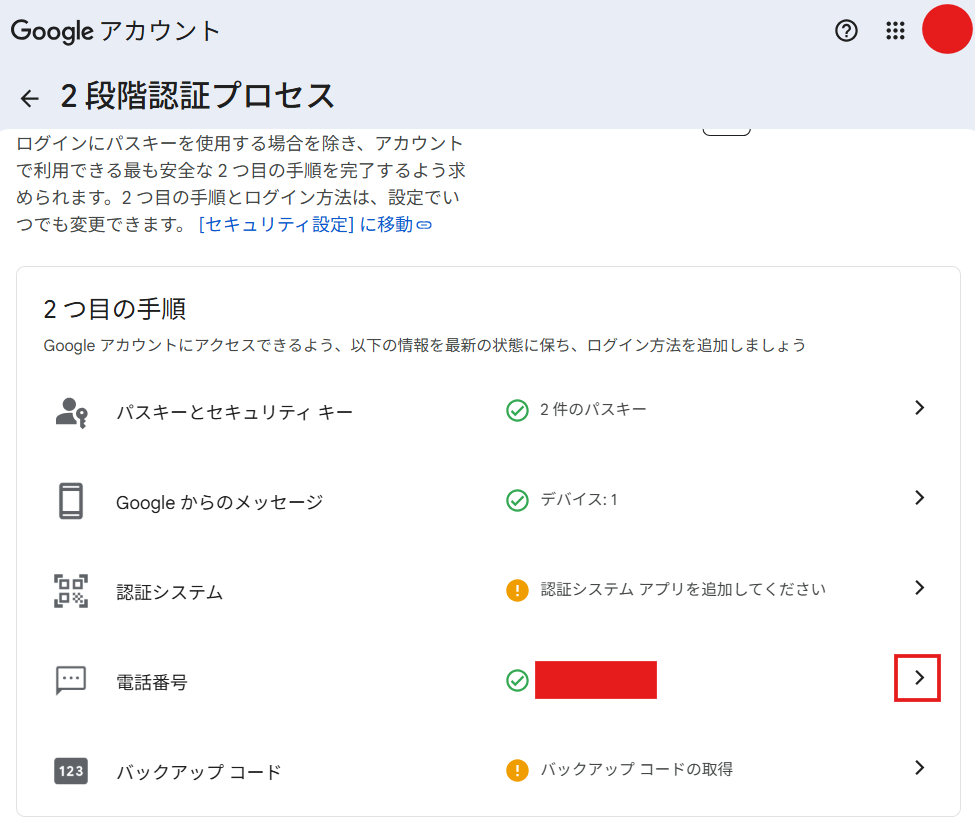The image size is (975, 824).
Task: Expand the Google からのメッセージ row chevron
Action: (x=920, y=498)
